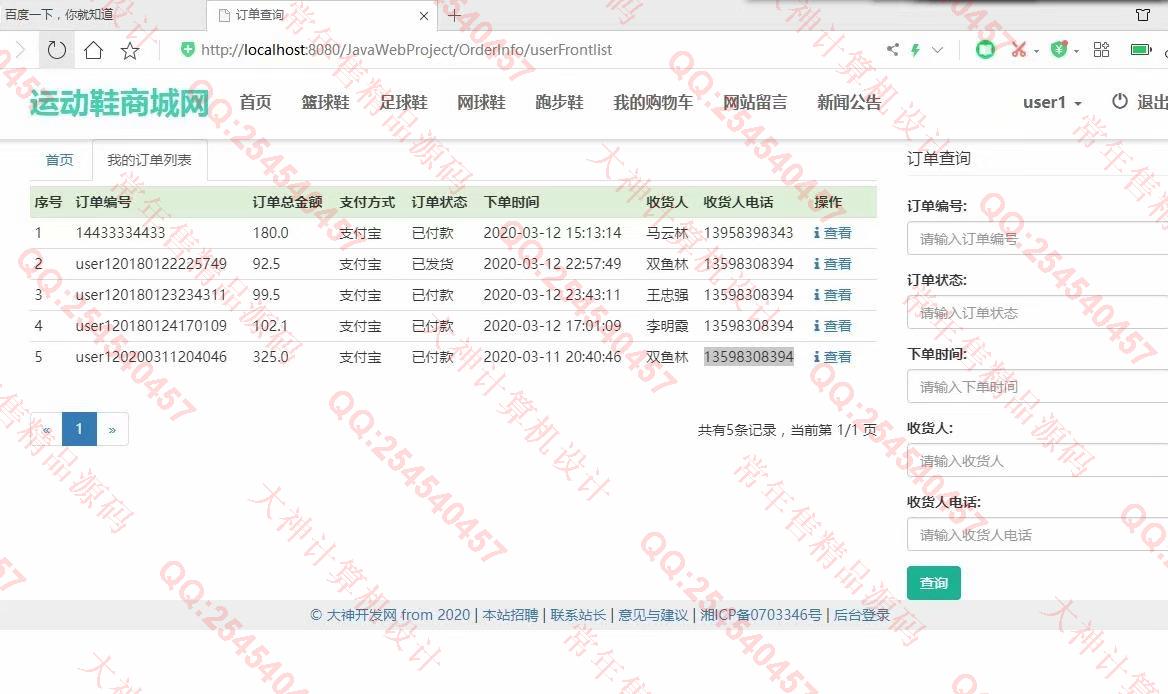Open the apps grid extension icon
Viewport: 1168px width, 694px height.
tap(1101, 50)
